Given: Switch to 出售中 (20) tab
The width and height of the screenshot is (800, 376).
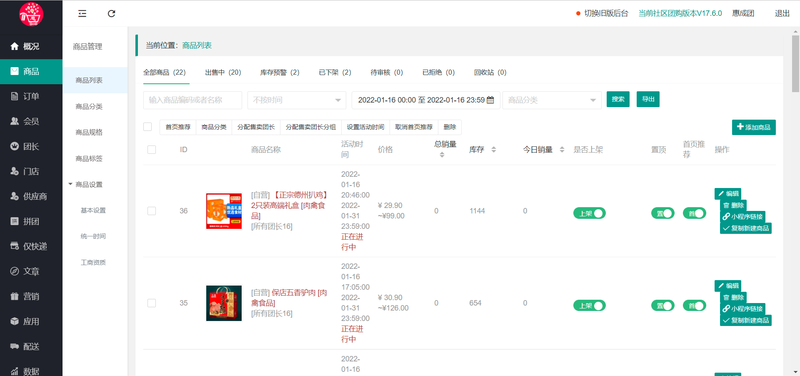Looking at the screenshot, I should click(223, 72).
